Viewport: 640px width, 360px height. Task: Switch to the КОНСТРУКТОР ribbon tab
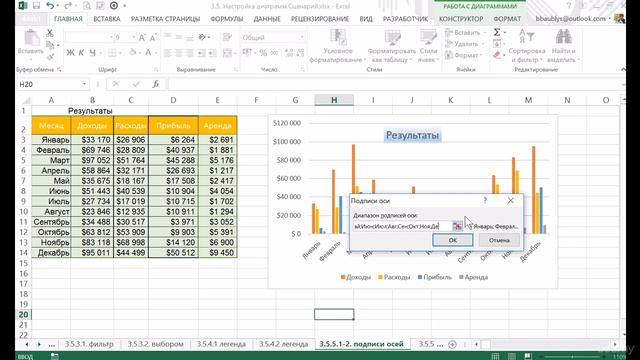click(x=461, y=19)
